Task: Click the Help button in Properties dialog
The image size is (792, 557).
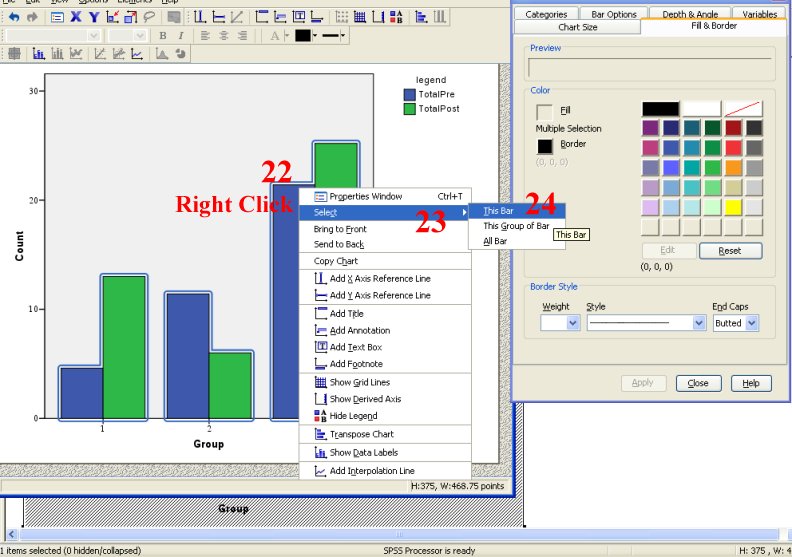Action: point(751,383)
